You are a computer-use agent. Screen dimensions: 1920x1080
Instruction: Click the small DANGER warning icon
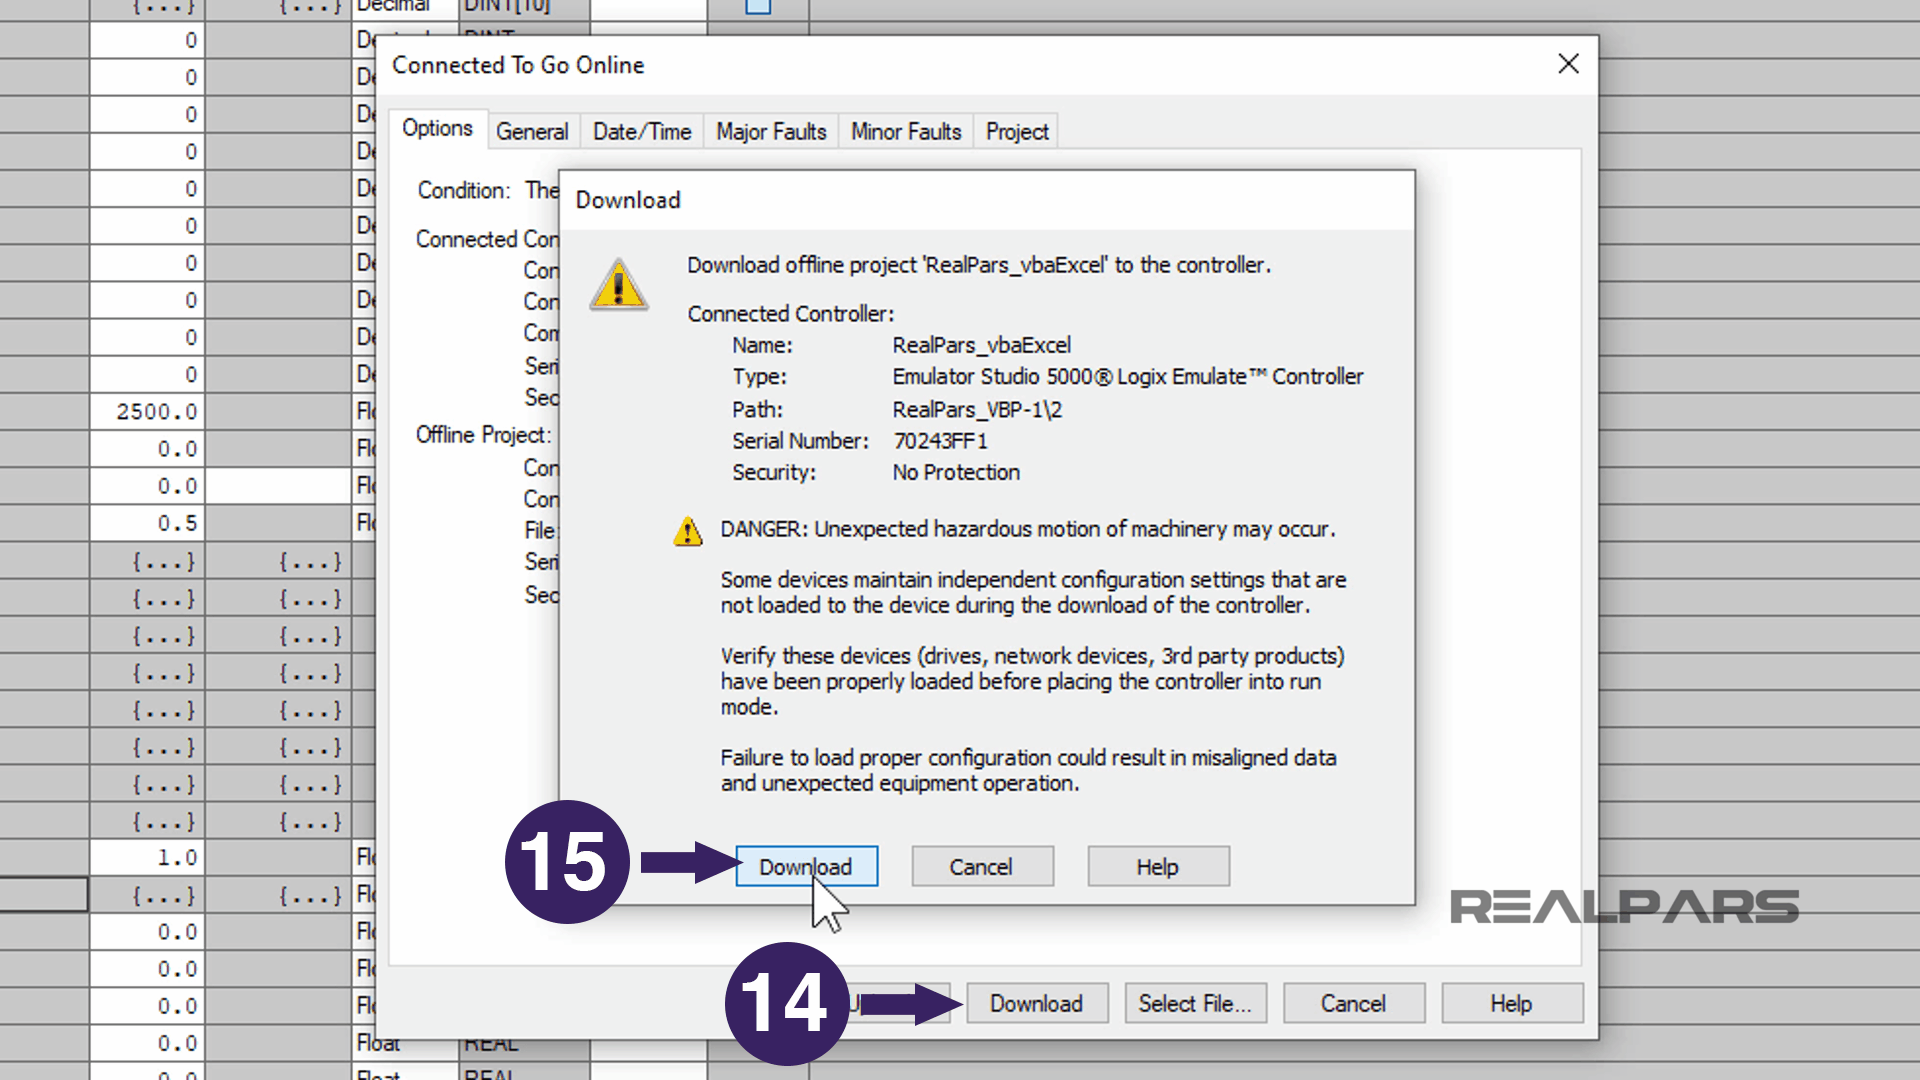tap(688, 531)
